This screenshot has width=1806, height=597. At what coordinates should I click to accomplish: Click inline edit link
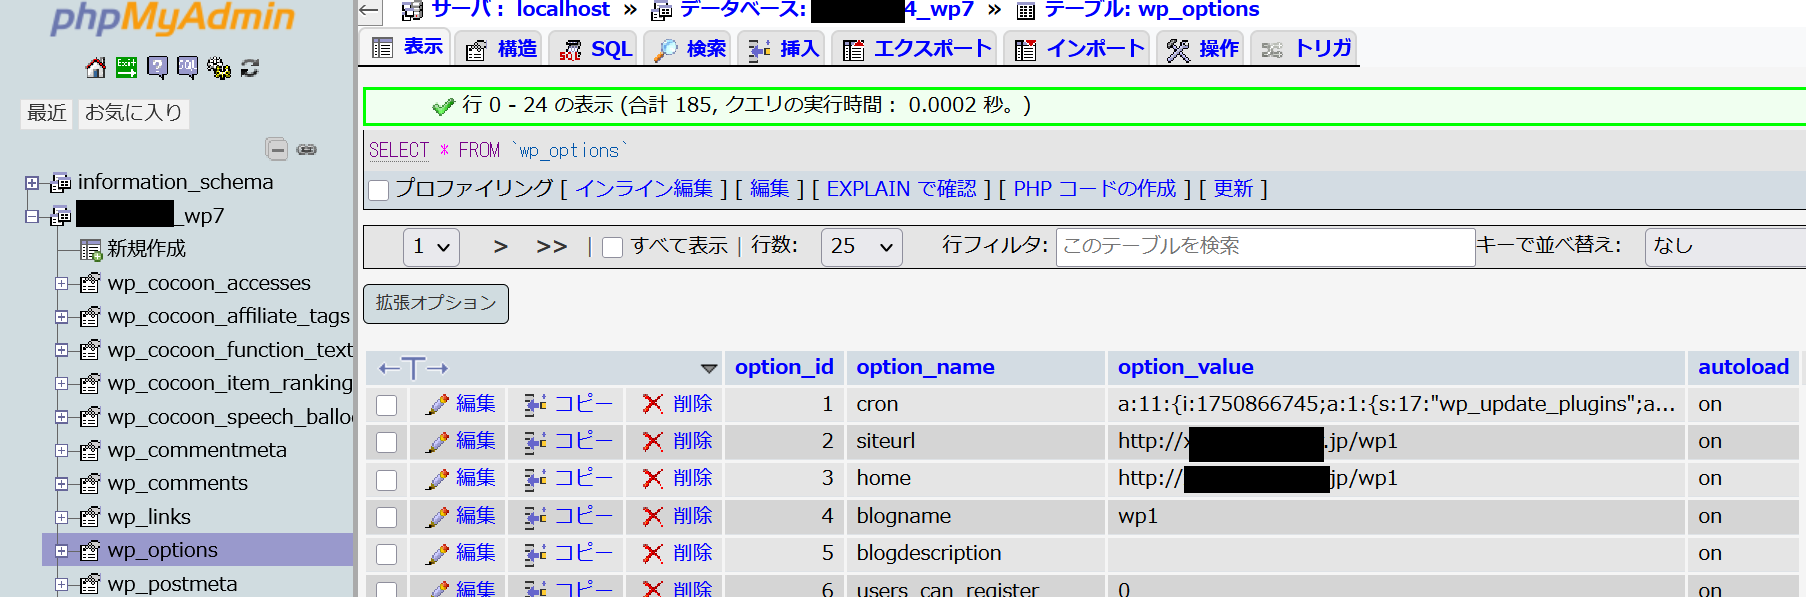(644, 189)
